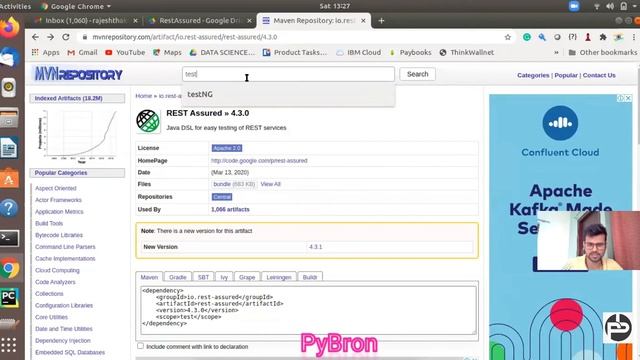Image resolution: width=640 pixels, height=360 pixels.
Task: Open PyCharm from the dock
Action: (x=9, y=298)
